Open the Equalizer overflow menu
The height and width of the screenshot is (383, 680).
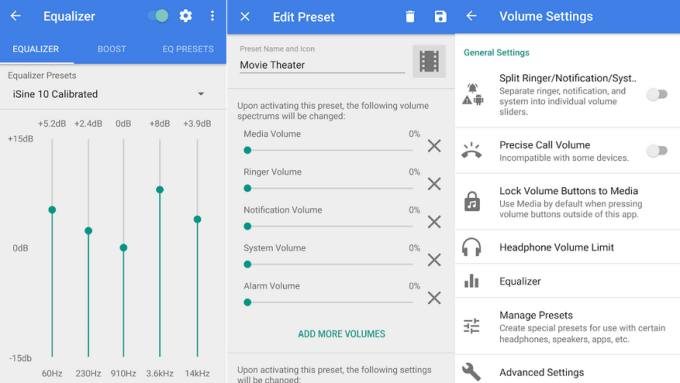coord(212,16)
